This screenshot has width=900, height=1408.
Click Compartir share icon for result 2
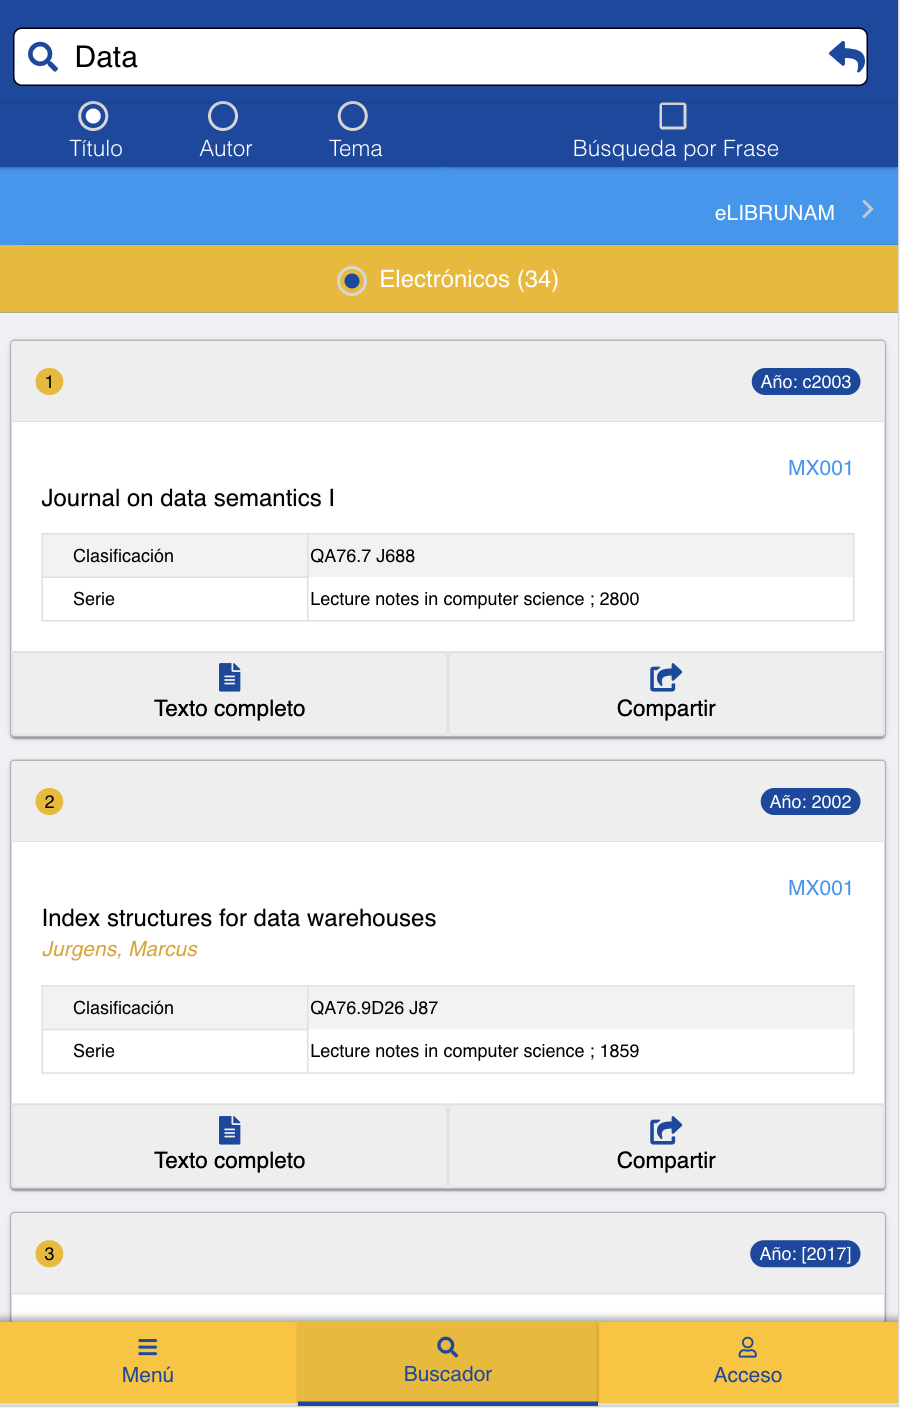pos(666,1129)
